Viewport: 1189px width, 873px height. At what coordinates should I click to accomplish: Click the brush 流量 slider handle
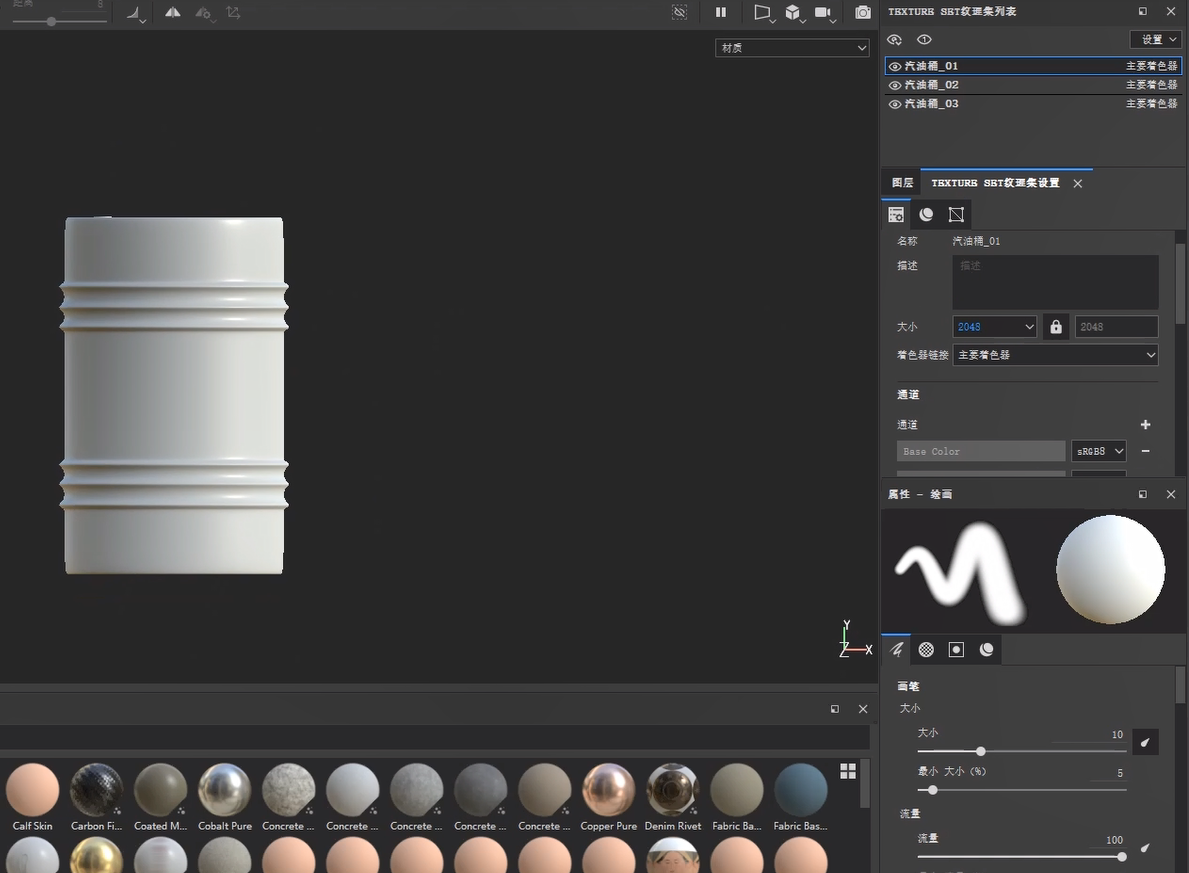(1122, 857)
